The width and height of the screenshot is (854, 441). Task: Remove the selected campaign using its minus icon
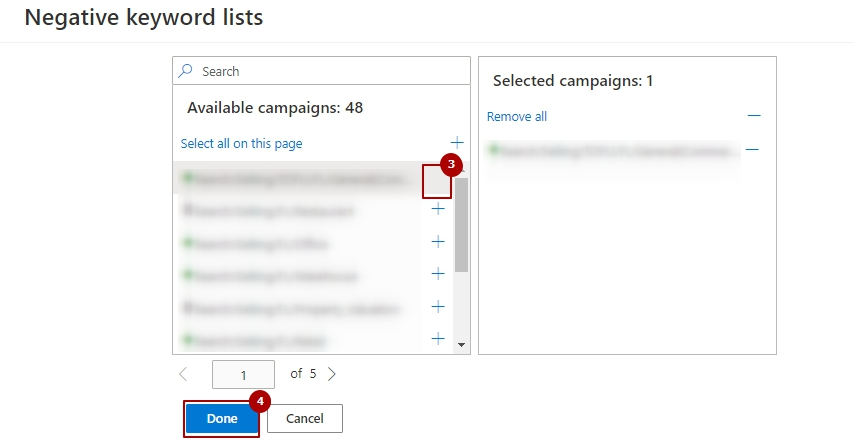(x=752, y=150)
